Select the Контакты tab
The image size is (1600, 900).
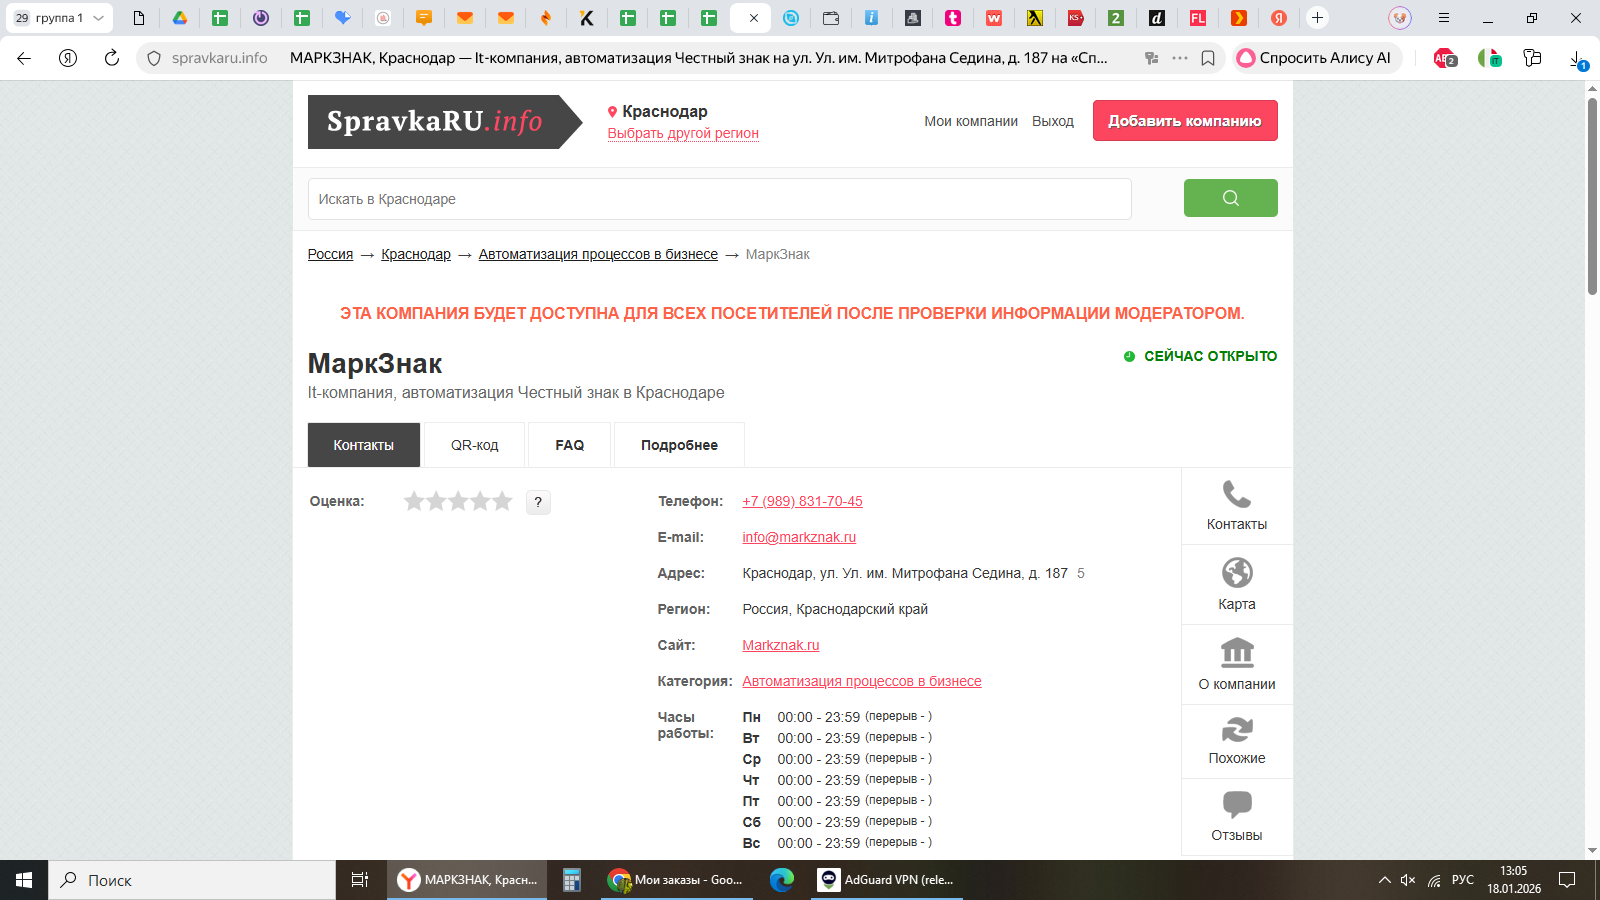(363, 445)
